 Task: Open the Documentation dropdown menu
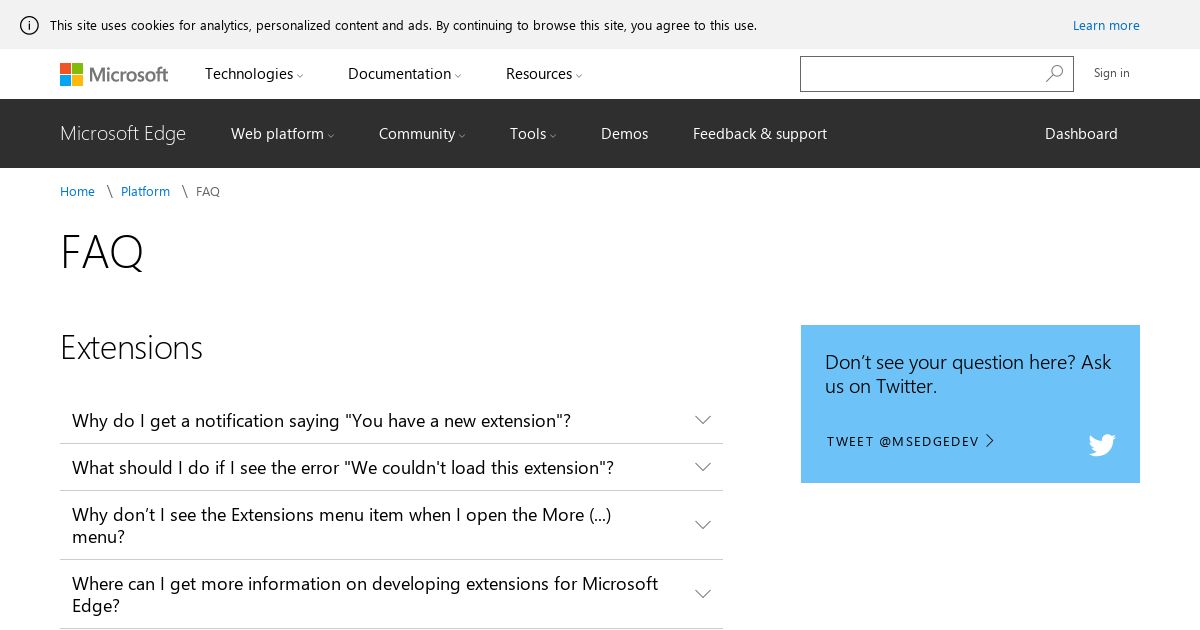click(x=405, y=74)
